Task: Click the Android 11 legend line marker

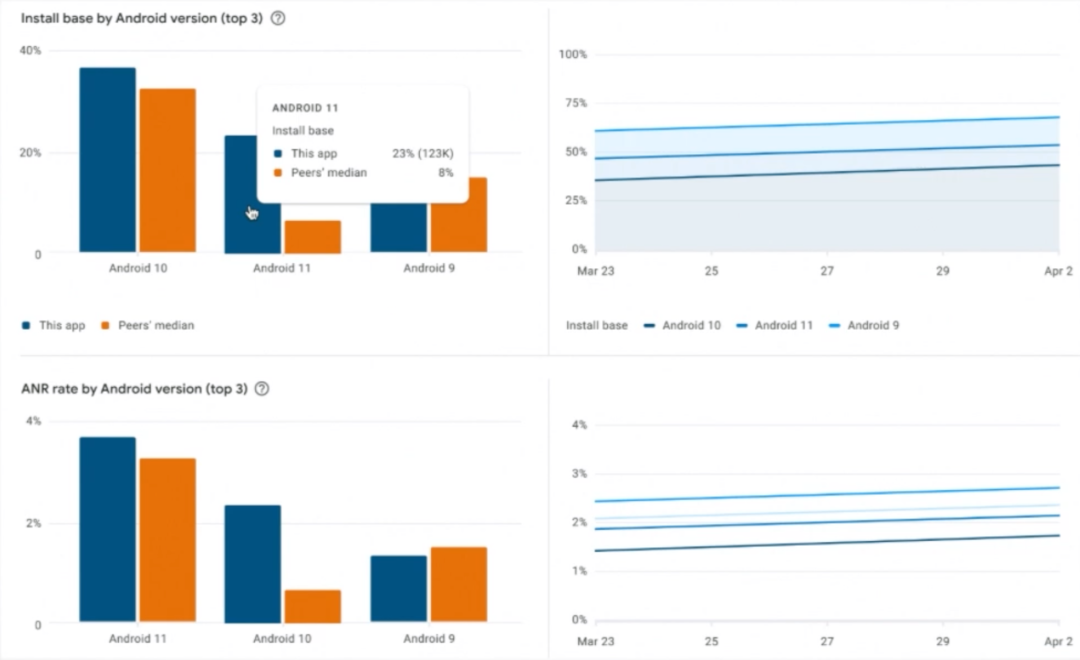Action: (x=742, y=325)
